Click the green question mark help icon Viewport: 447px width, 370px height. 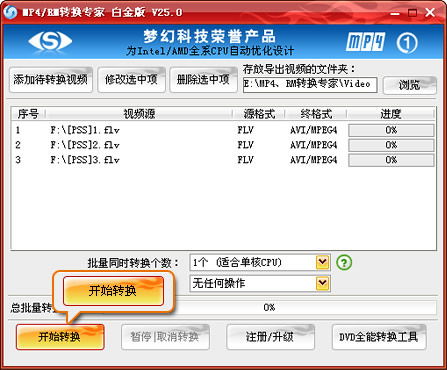[x=344, y=263]
